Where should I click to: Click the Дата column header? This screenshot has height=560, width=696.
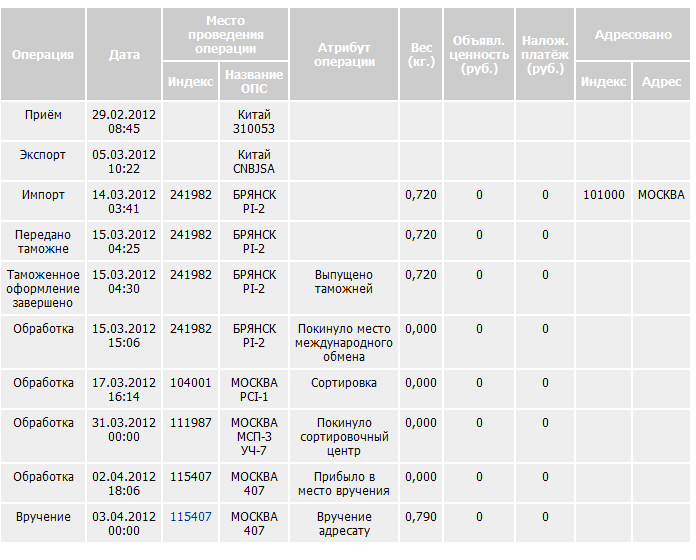[124, 54]
